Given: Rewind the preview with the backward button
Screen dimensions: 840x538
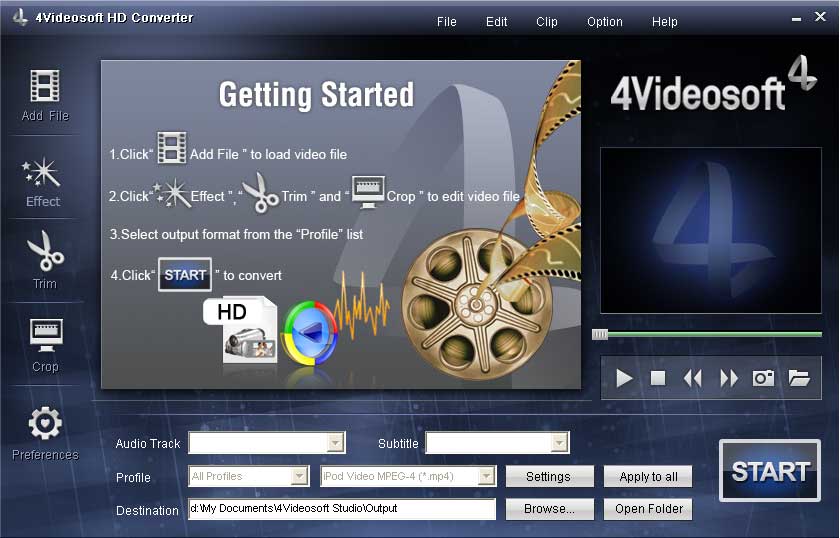Looking at the screenshot, I should click(693, 378).
